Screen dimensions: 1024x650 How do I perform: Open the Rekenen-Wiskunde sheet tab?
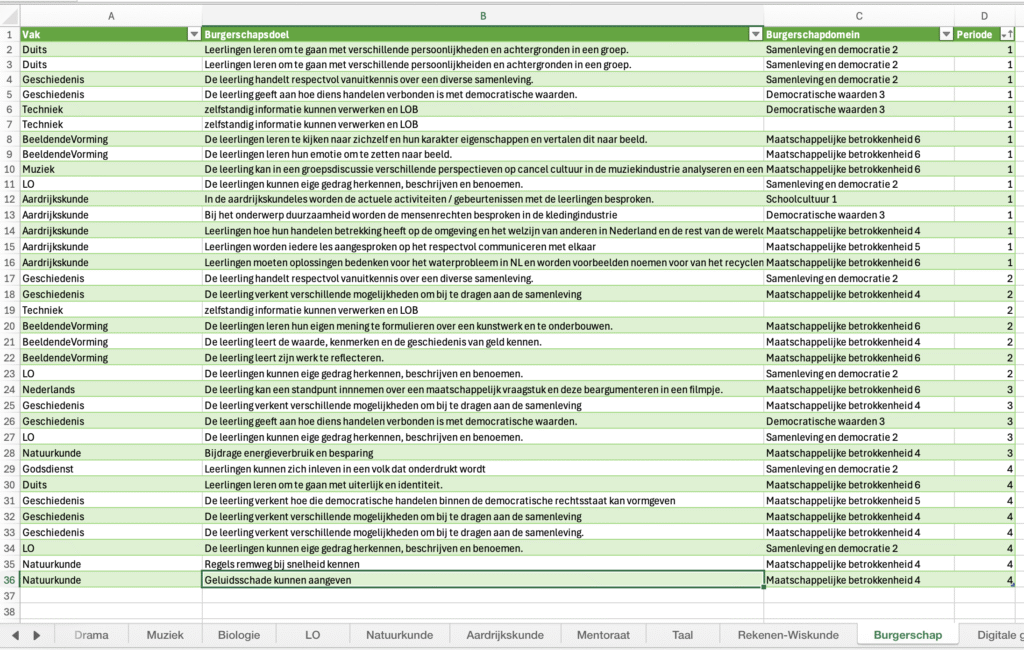point(787,634)
